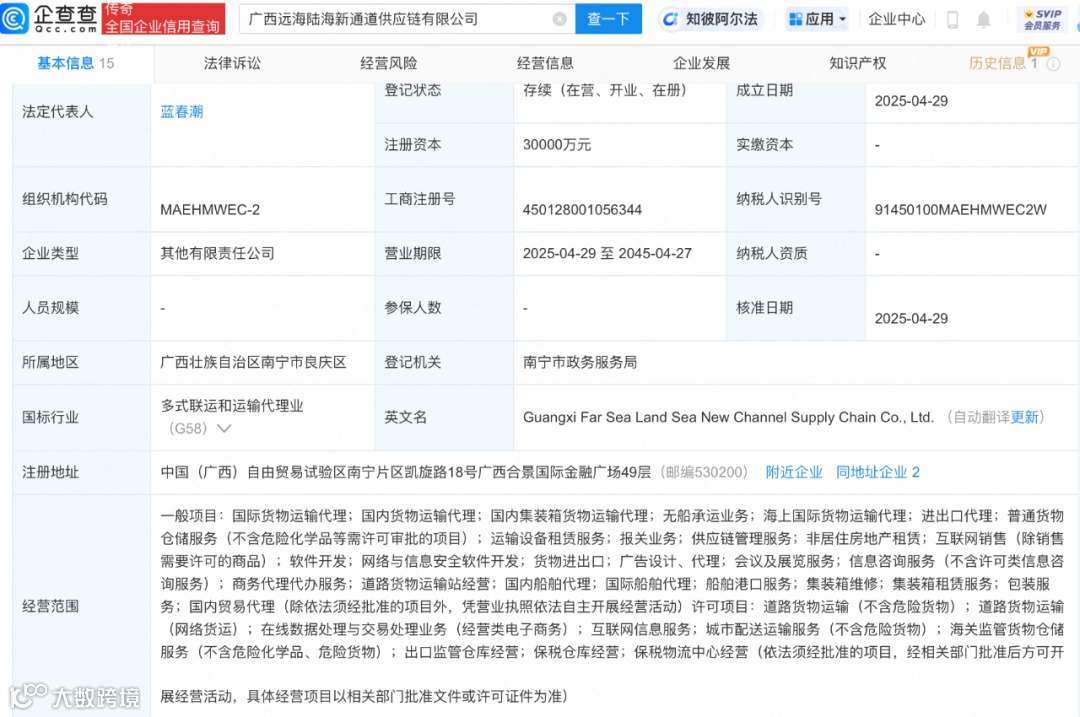1080x717 pixels.
Task: Click the Qcc.com logo icon
Action: point(15,19)
